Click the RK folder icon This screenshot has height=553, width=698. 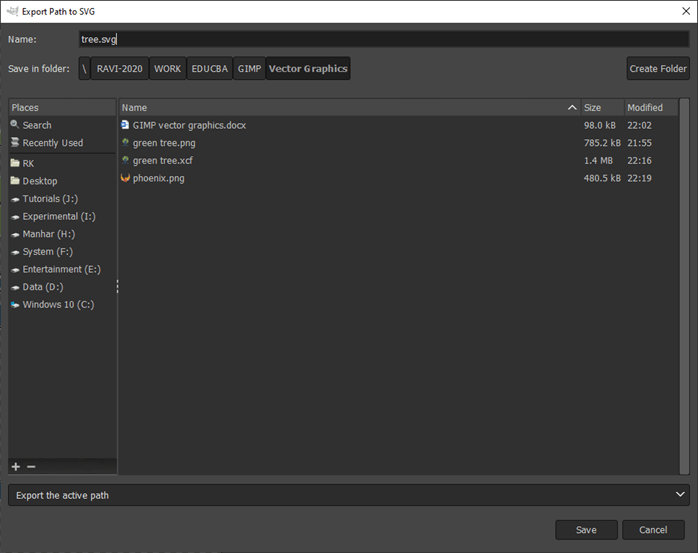point(15,163)
